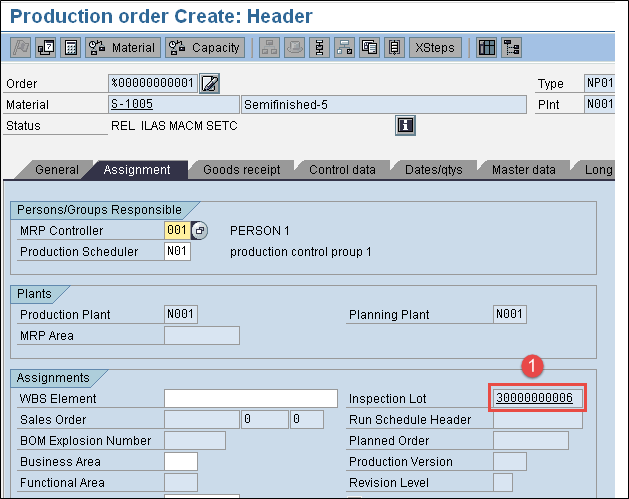Open the Dates/qtys tab
This screenshot has width=629, height=499.
433,170
